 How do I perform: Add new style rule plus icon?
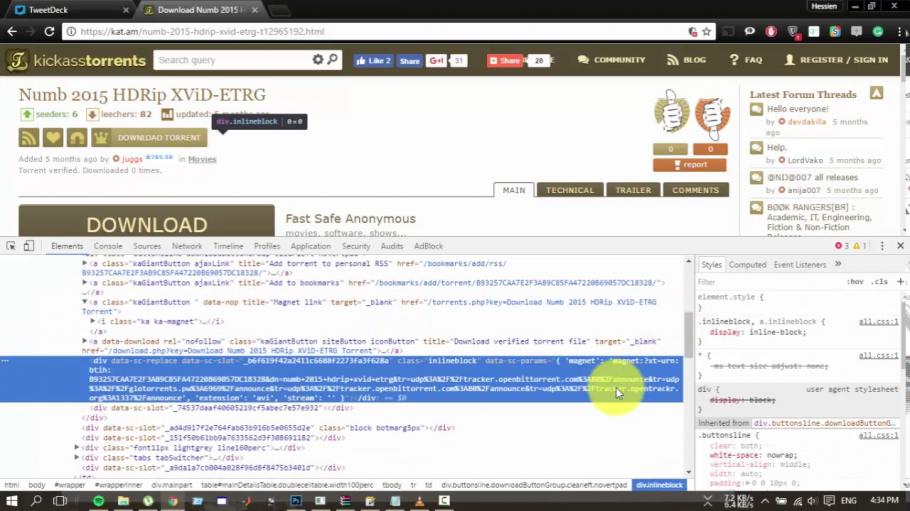click(900, 282)
